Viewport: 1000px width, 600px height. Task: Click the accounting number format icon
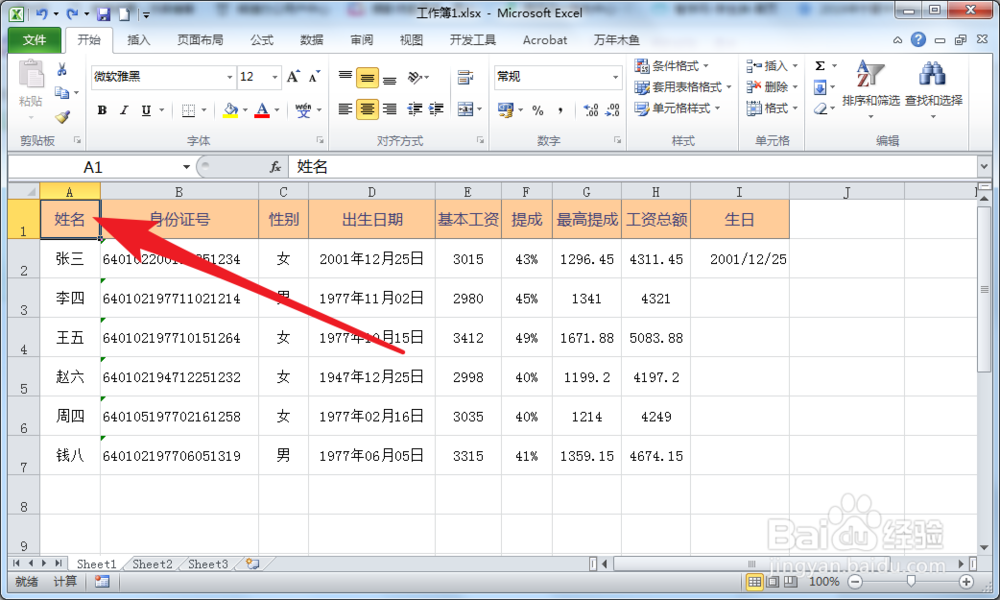tap(506, 110)
